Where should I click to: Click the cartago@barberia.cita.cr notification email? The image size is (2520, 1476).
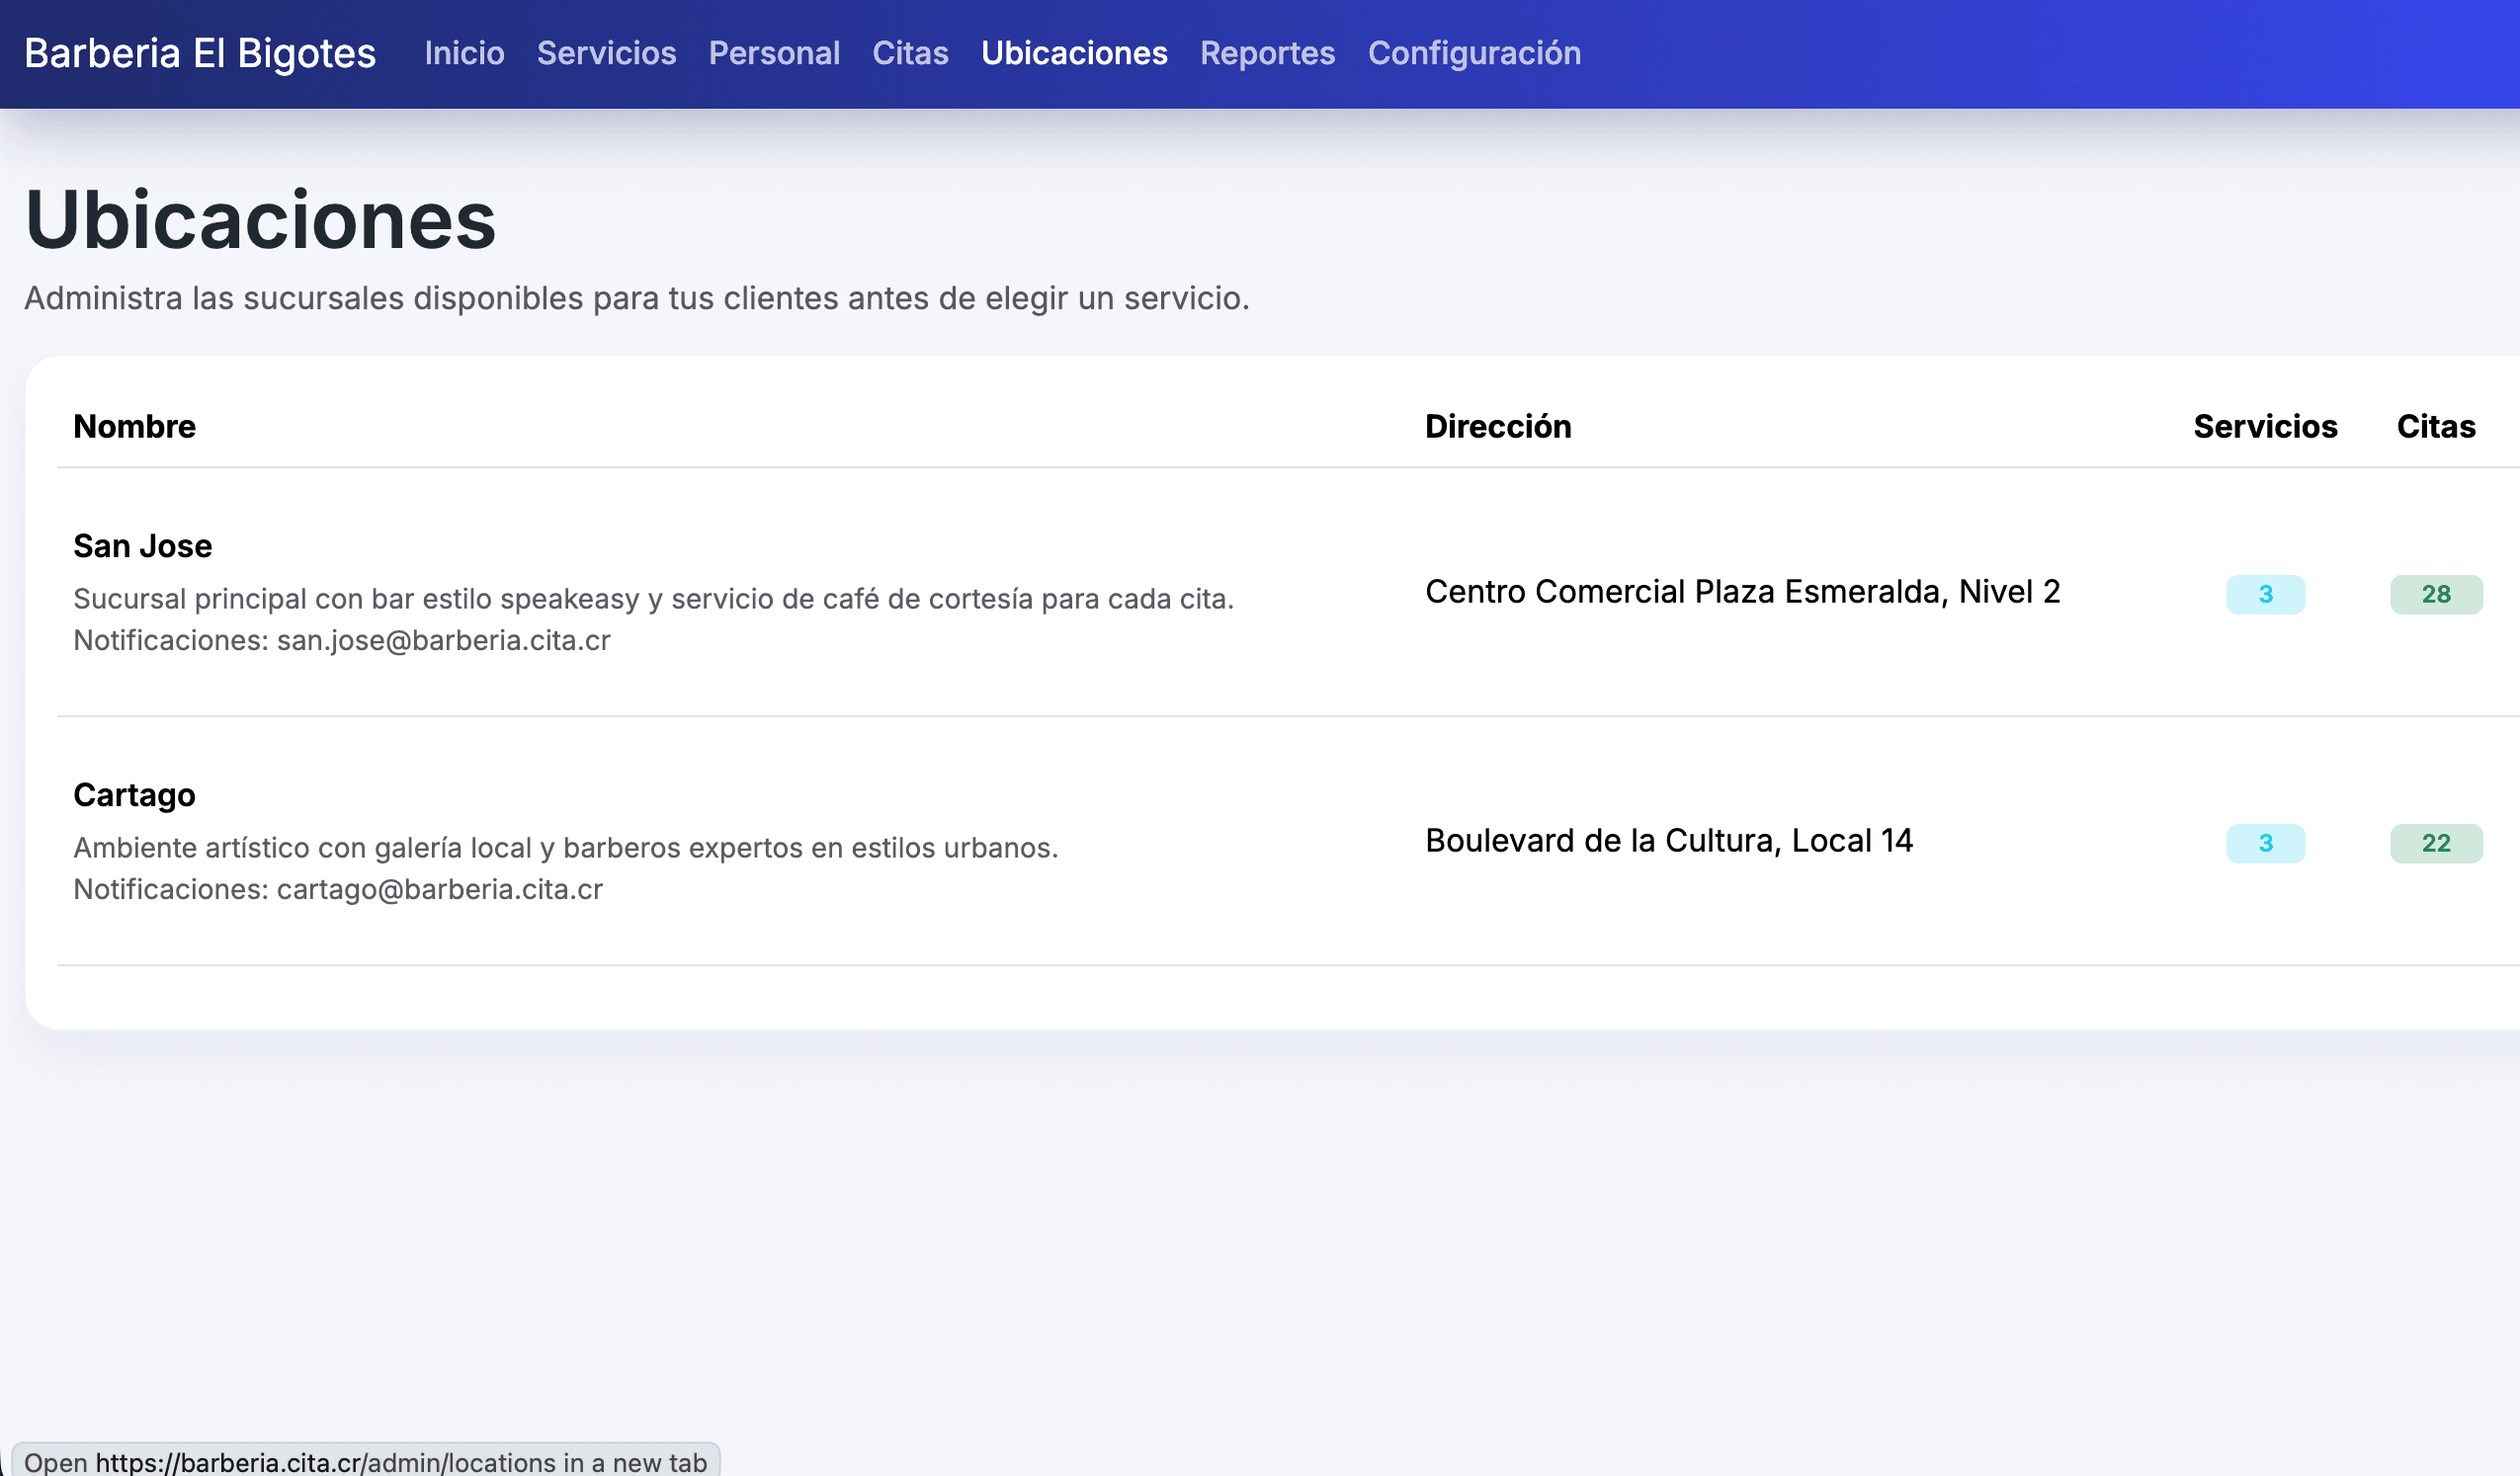pos(439,889)
